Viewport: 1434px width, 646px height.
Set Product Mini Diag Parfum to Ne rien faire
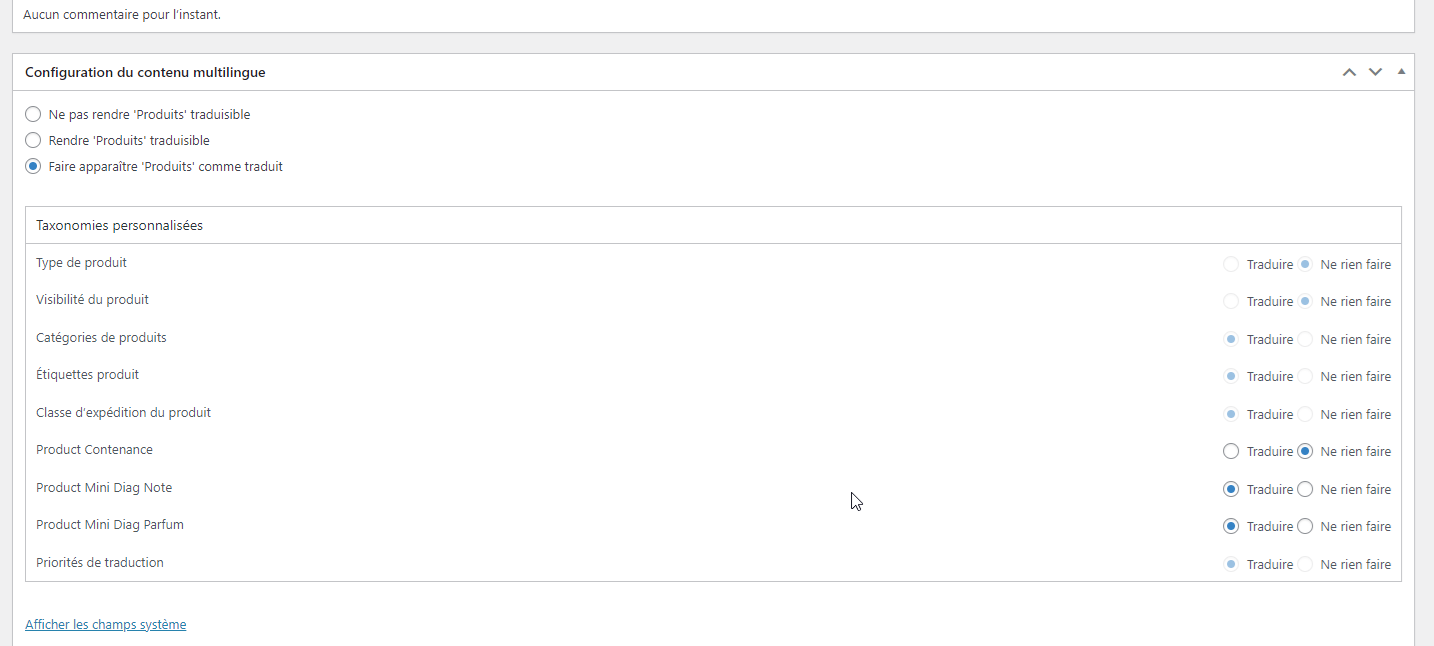coord(1305,527)
